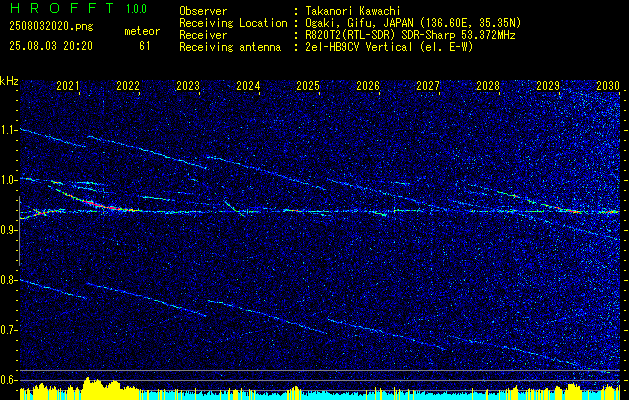The height and width of the screenshot is (400, 629).
Task: Click the 0.7 frequency axis label
Action: tap(8, 330)
